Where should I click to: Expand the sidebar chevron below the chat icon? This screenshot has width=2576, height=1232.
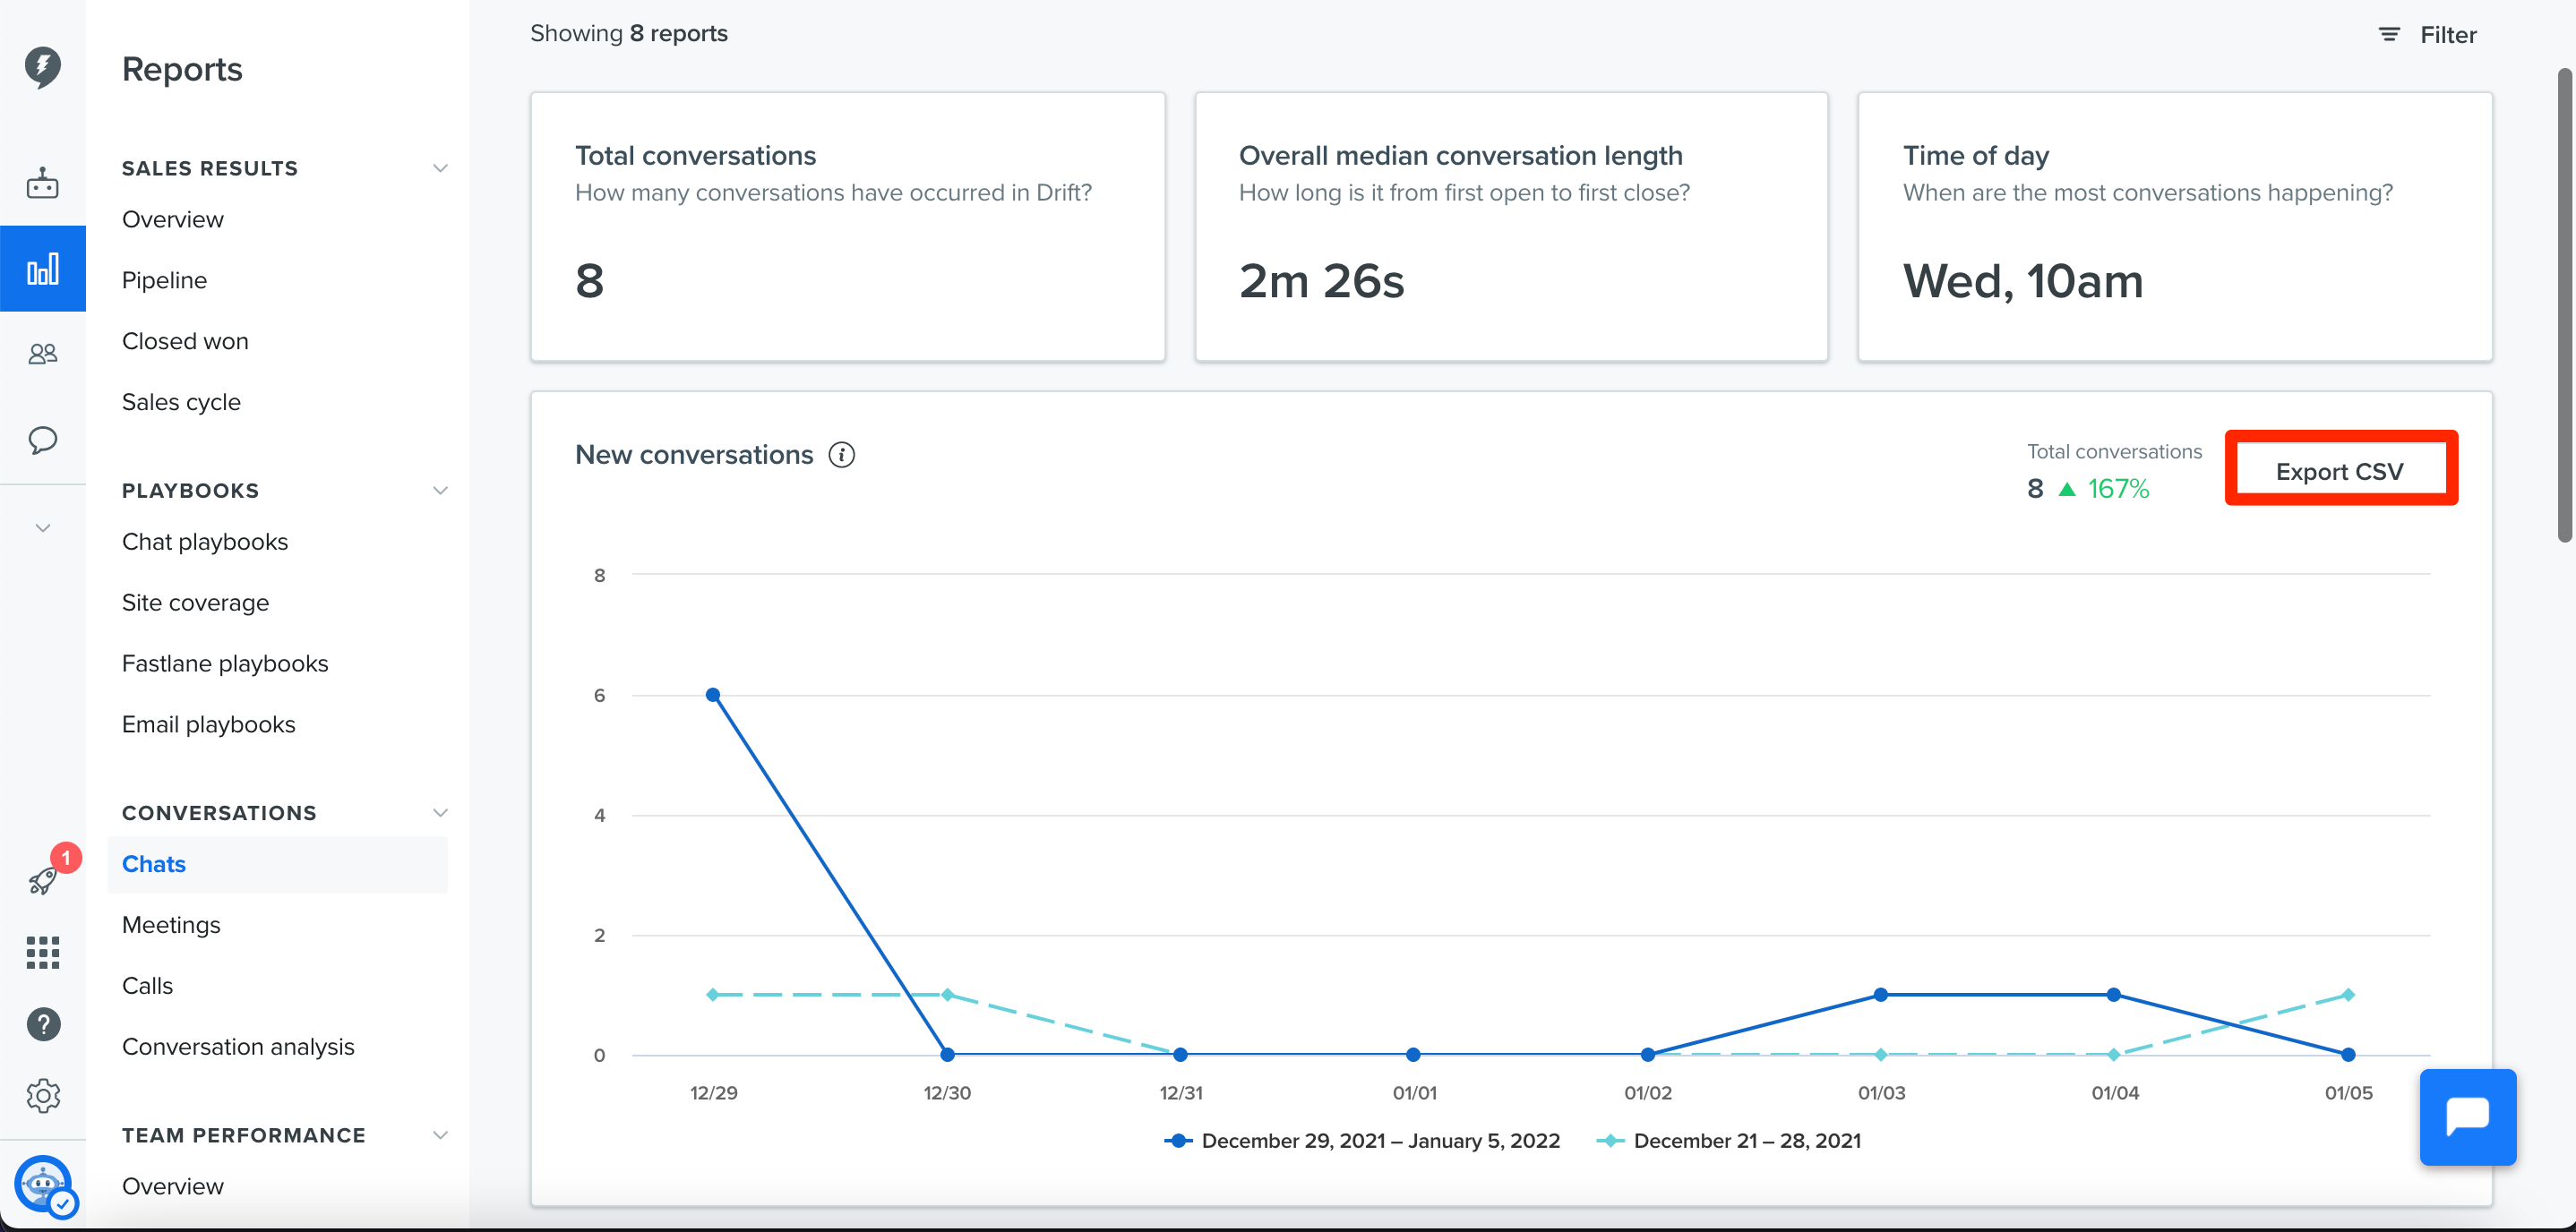(x=42, y=528)
